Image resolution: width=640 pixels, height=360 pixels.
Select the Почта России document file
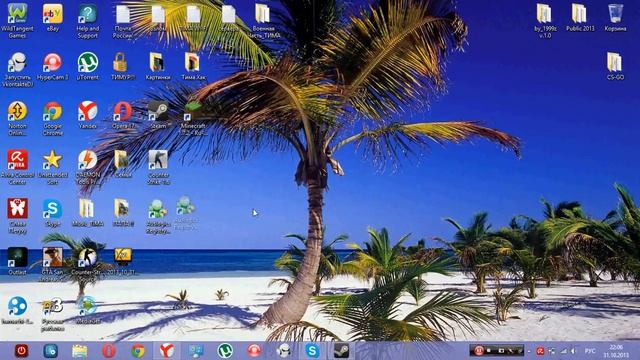pyautogui.click(x=123, y=21)
